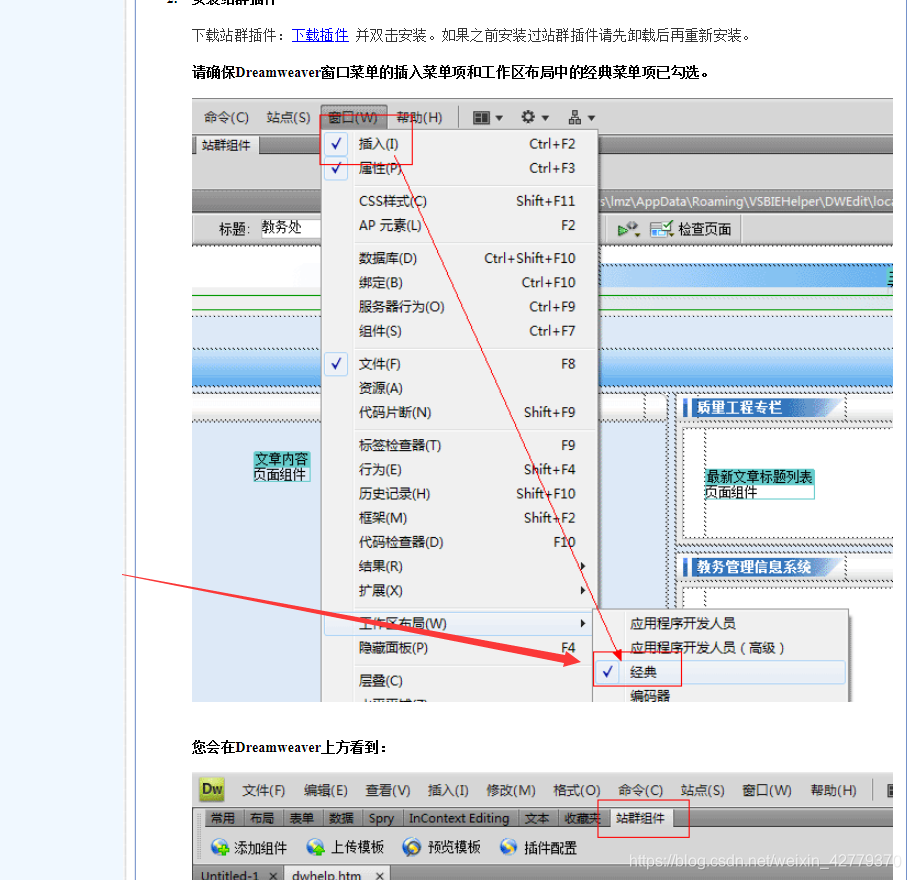
Task: Toggle the 插入(I) checked menu item
Action: point(461,144)
